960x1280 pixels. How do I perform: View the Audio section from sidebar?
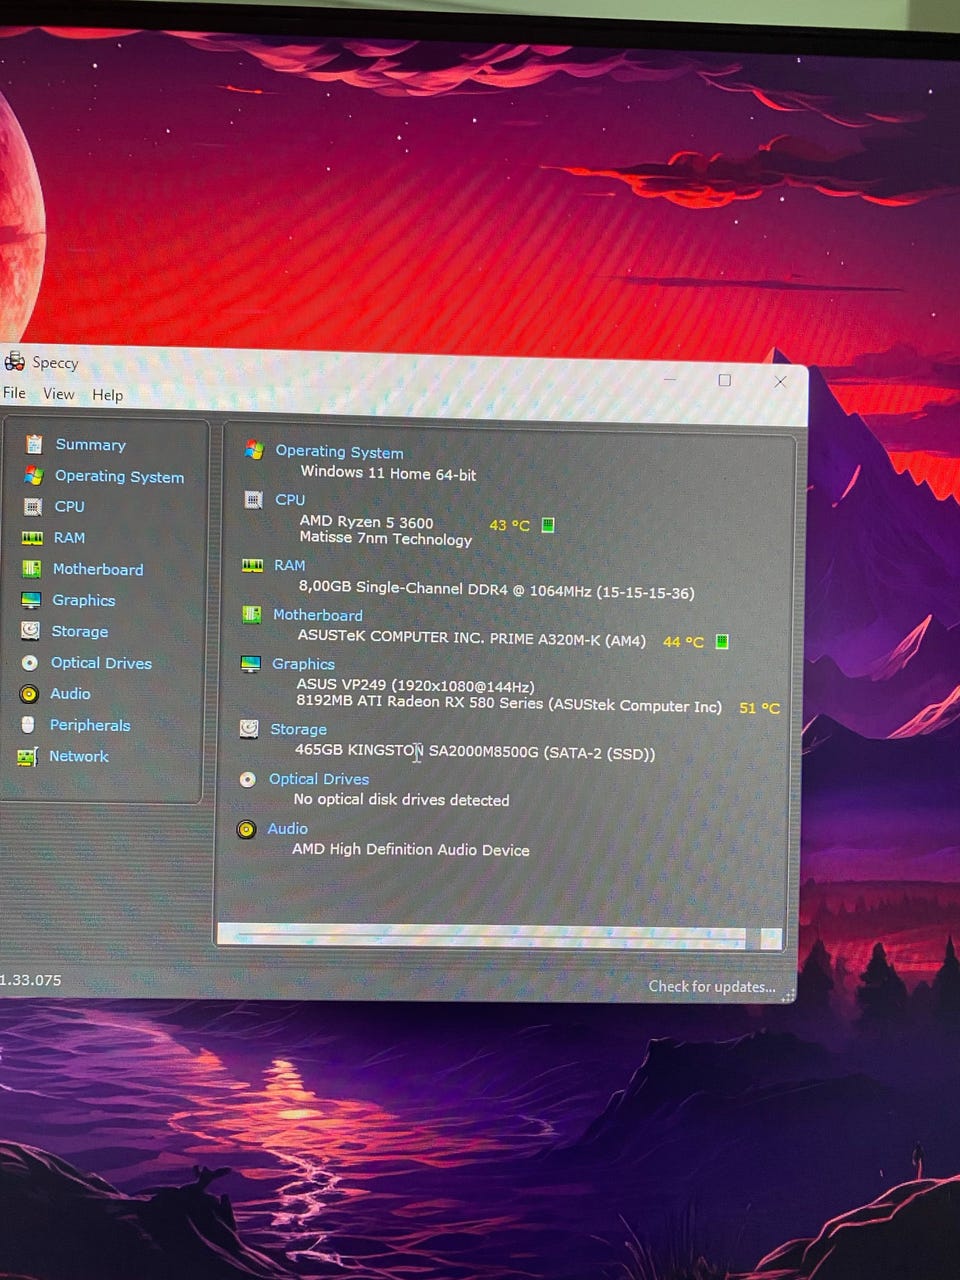(70, 693)
